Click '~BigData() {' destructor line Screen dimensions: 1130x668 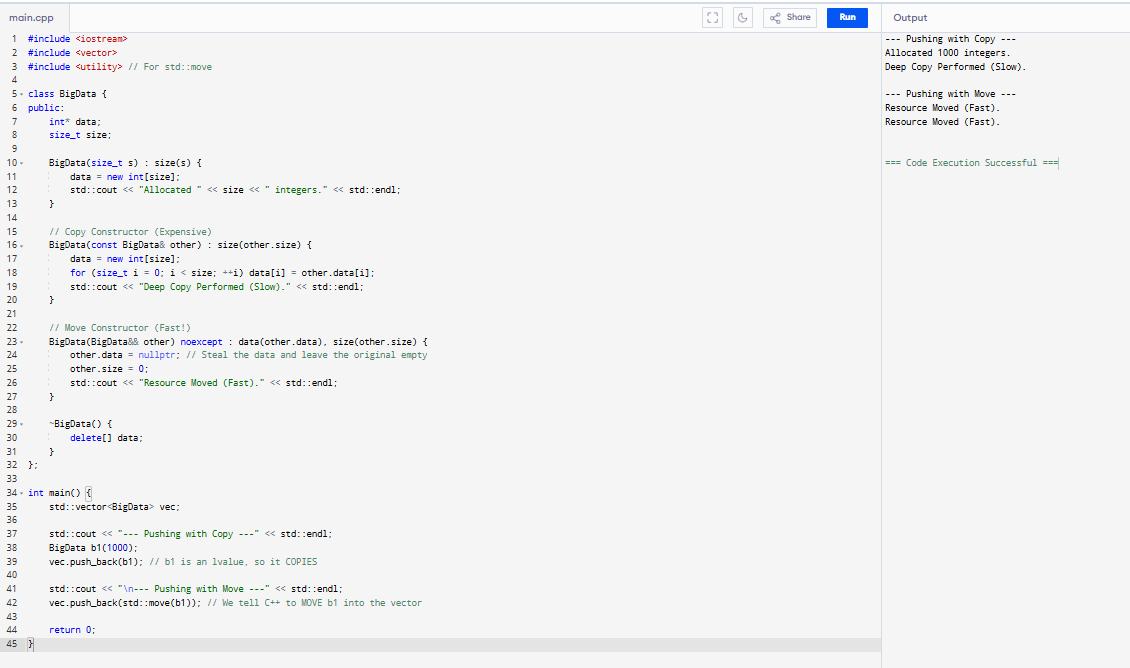point(80,424)
